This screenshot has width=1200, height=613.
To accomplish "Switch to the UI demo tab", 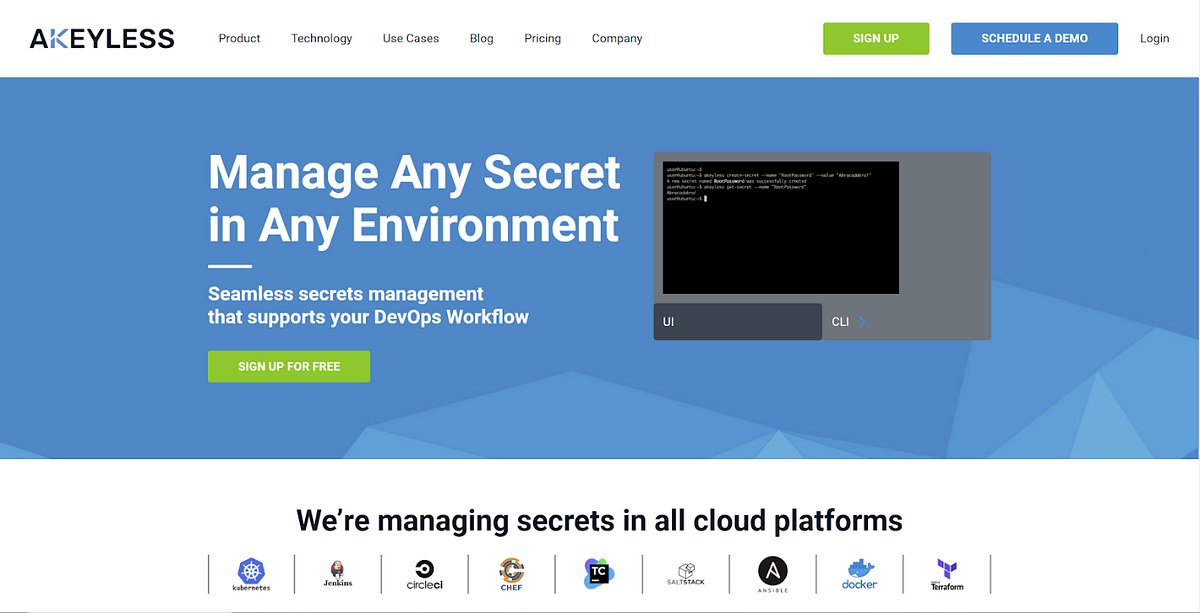I will click(738, 322).
